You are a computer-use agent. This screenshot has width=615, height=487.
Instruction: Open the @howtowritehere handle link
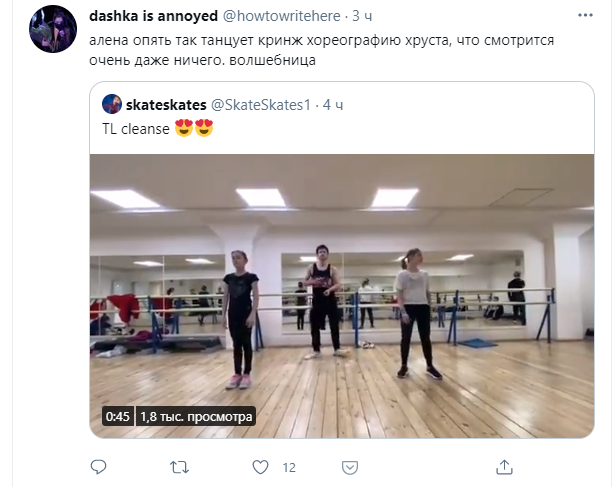pos(282,16)
